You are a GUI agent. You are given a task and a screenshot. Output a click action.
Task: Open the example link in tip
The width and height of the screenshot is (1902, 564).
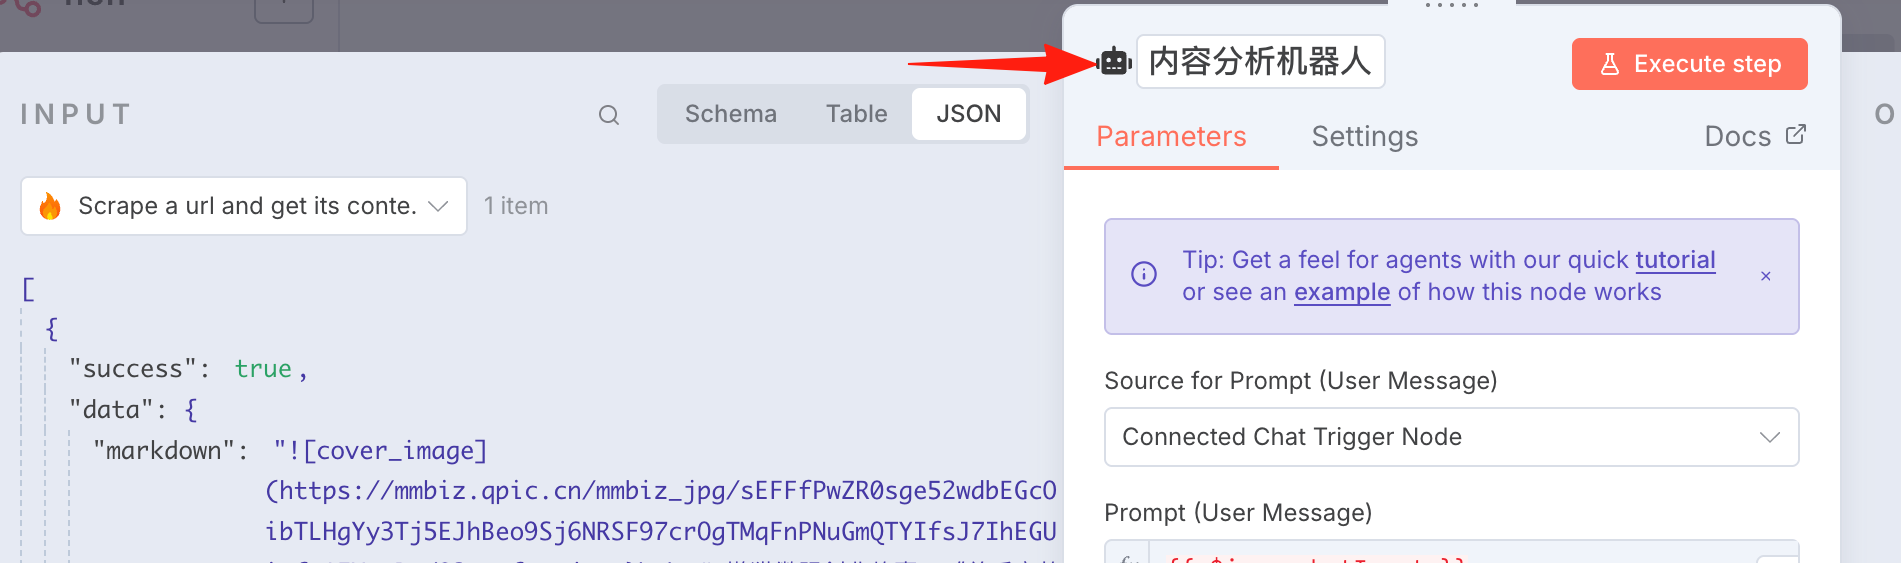tap(1342, 292)
